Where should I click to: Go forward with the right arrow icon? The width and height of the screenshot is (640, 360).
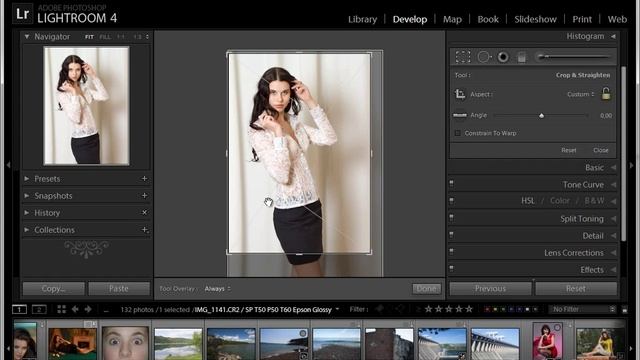tap(88, 309)
